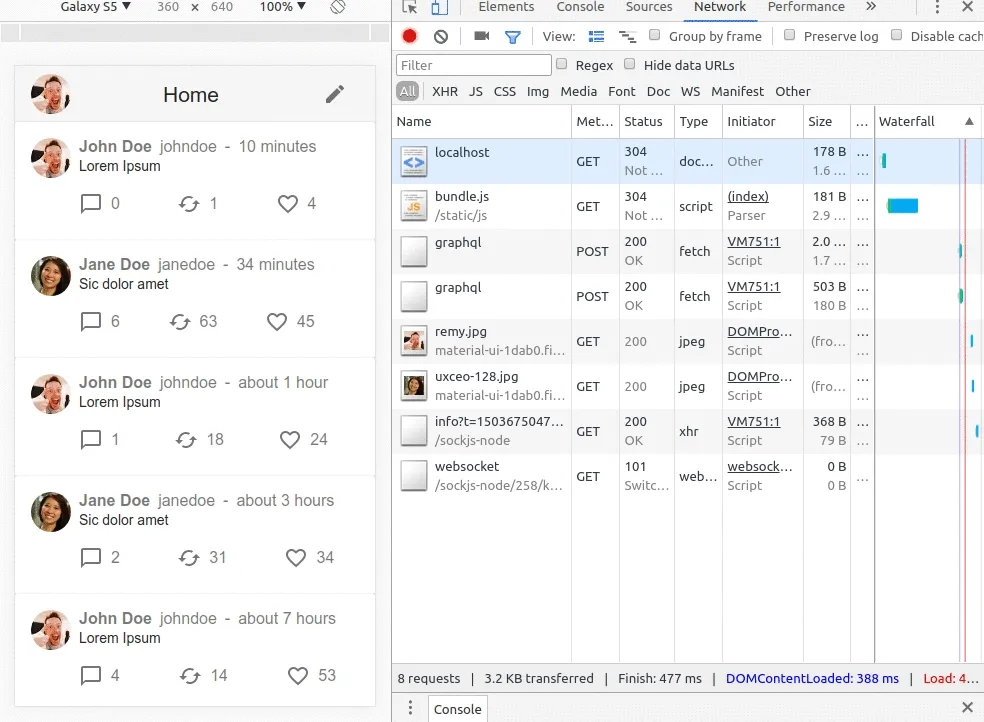
Task: Click inside the Filter text field
Action: point(474,65)
